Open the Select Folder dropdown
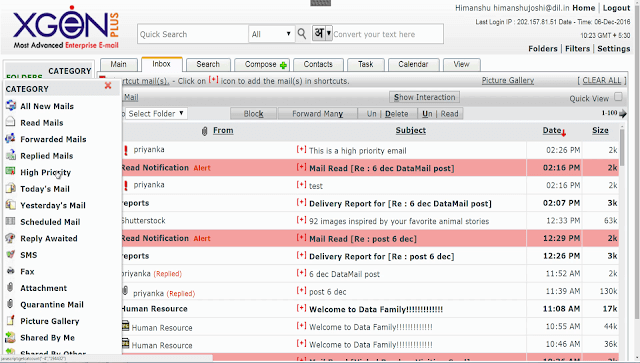 (x=156, y=114)
